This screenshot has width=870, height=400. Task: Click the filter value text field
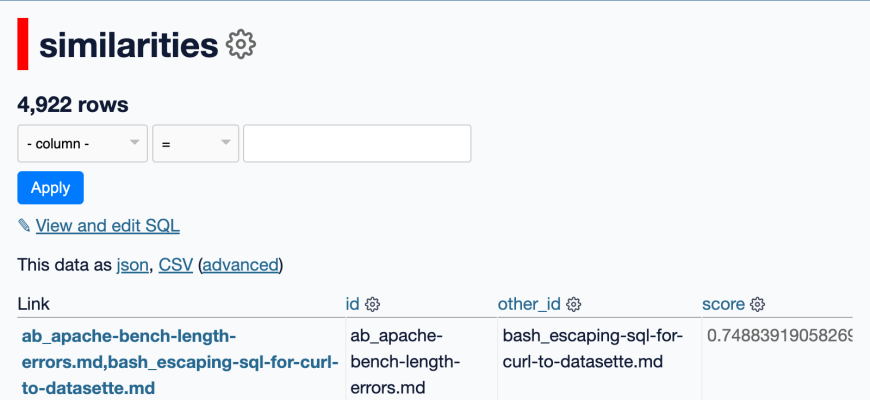[357, 144]
